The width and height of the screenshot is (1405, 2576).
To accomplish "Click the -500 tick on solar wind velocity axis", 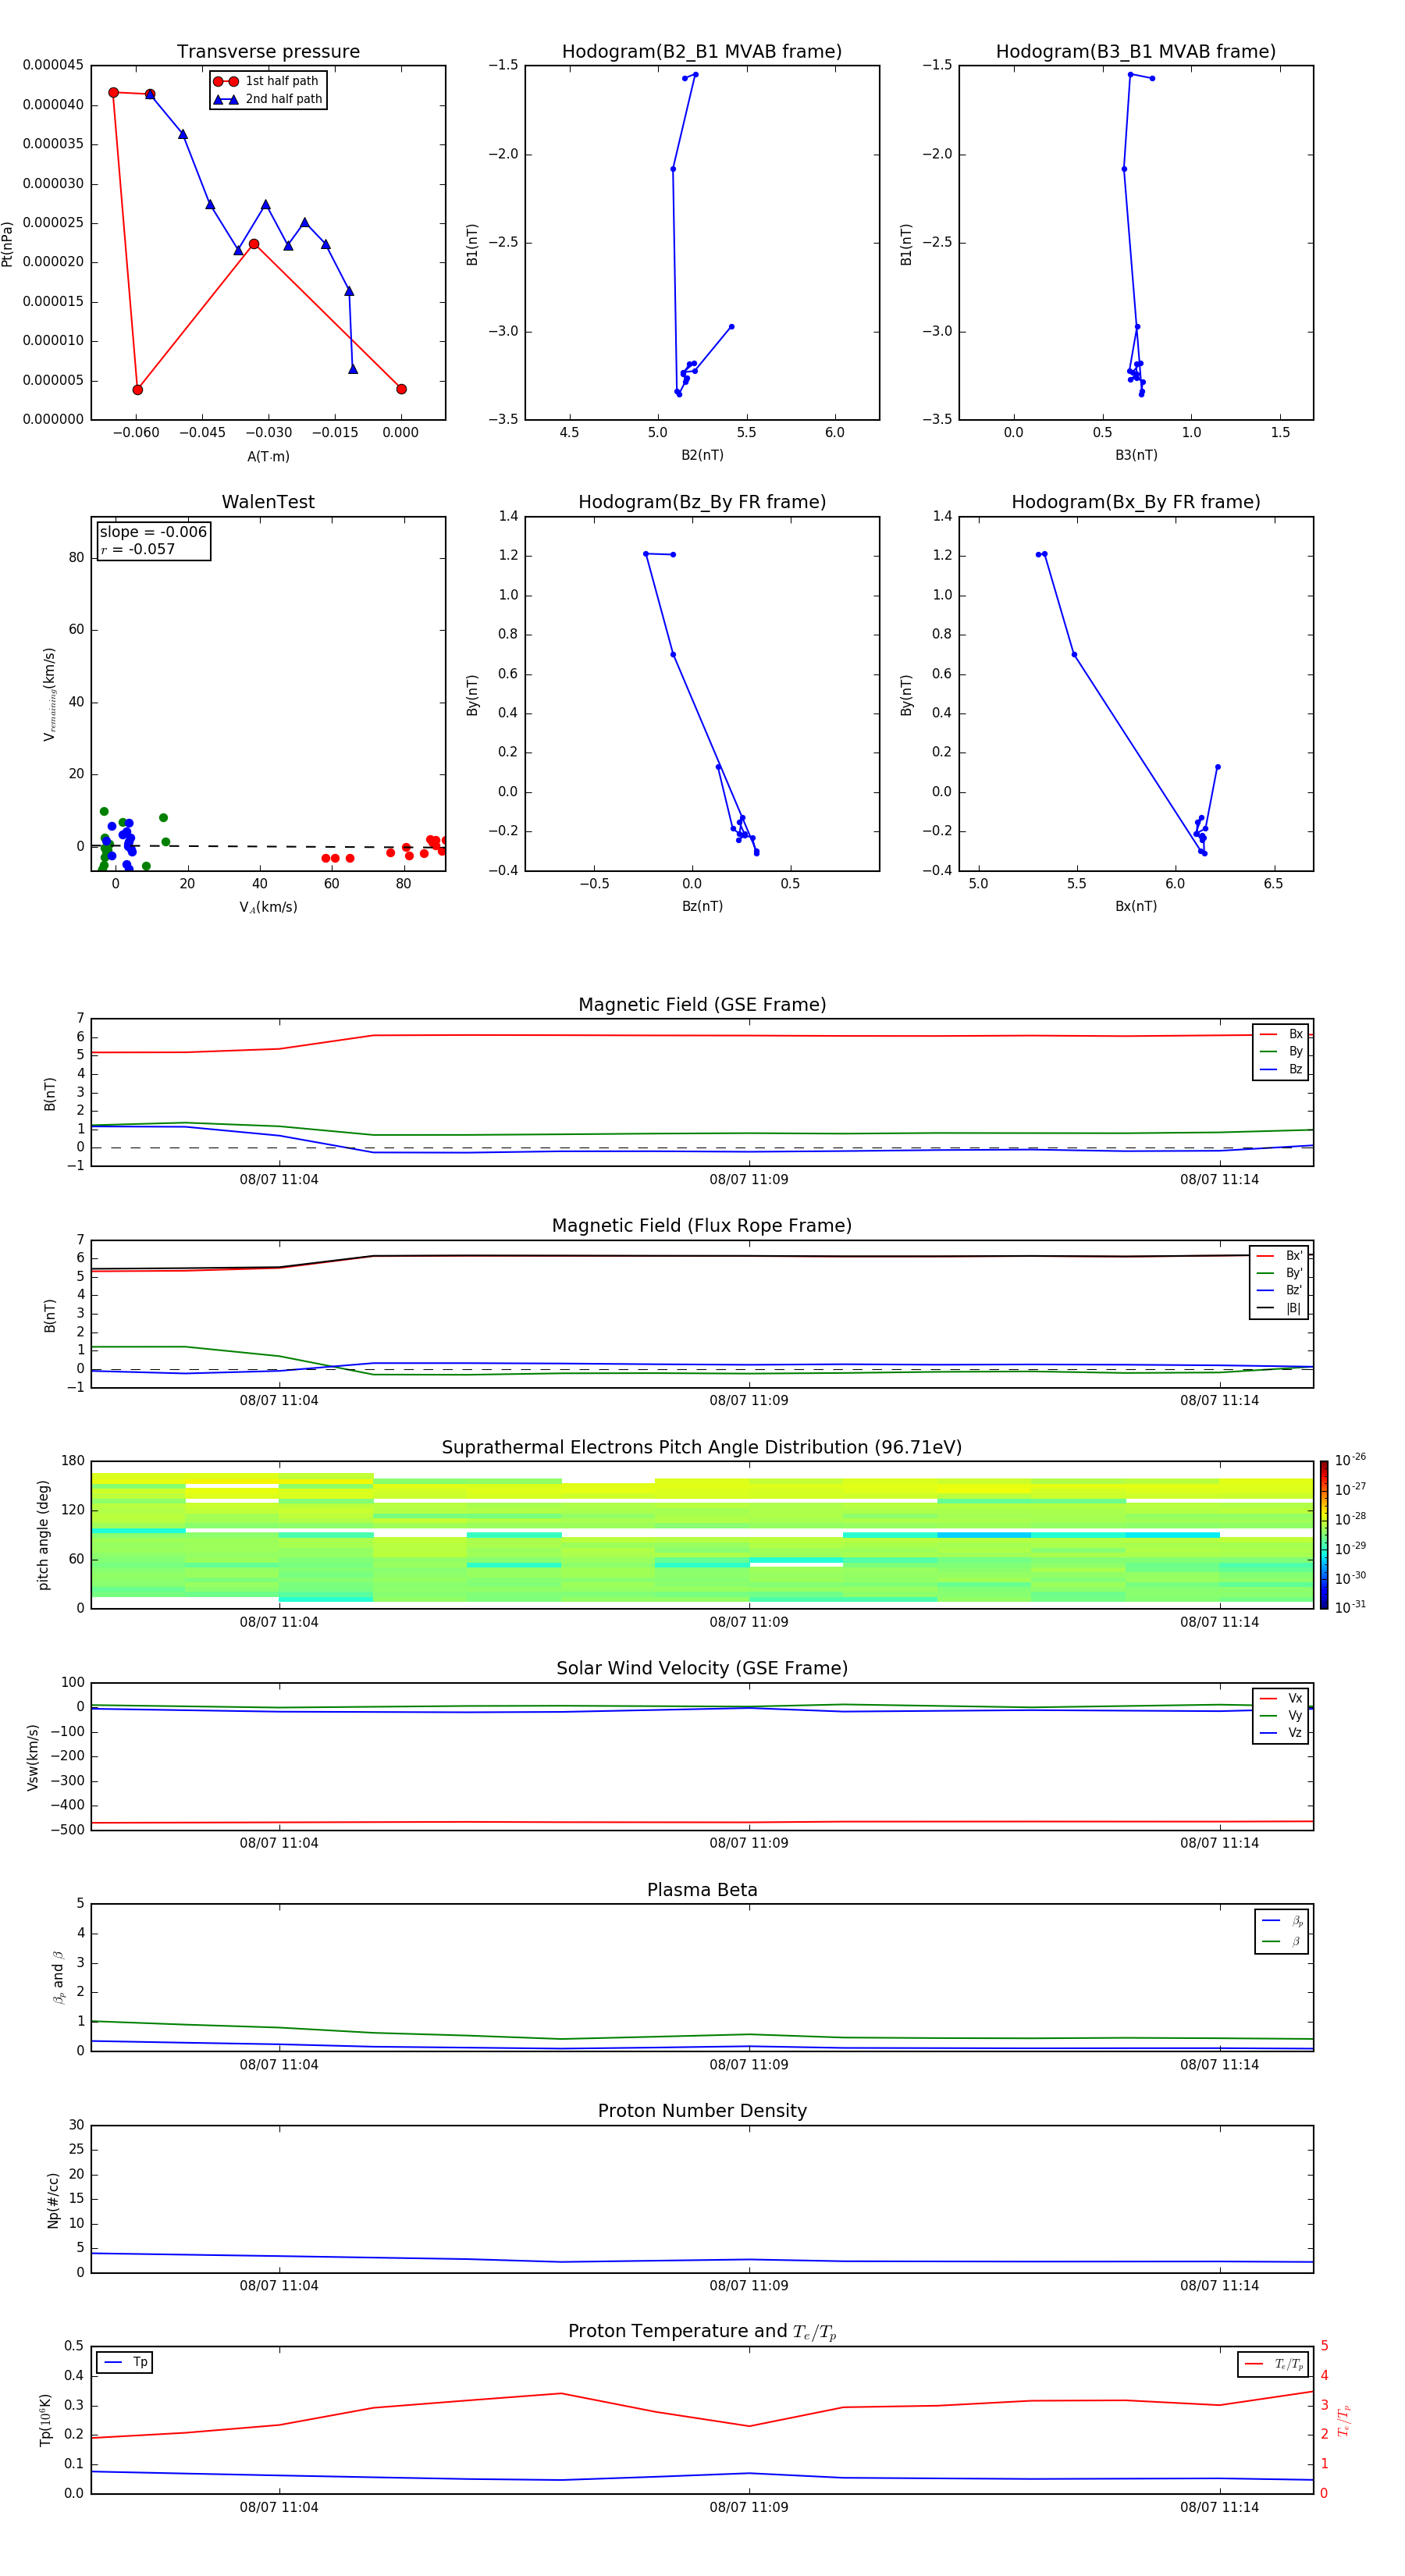I will (68, 1830).
